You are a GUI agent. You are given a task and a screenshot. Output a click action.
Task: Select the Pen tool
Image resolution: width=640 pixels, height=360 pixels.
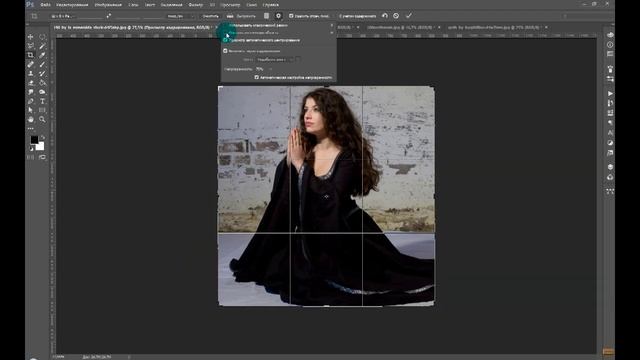31,101
